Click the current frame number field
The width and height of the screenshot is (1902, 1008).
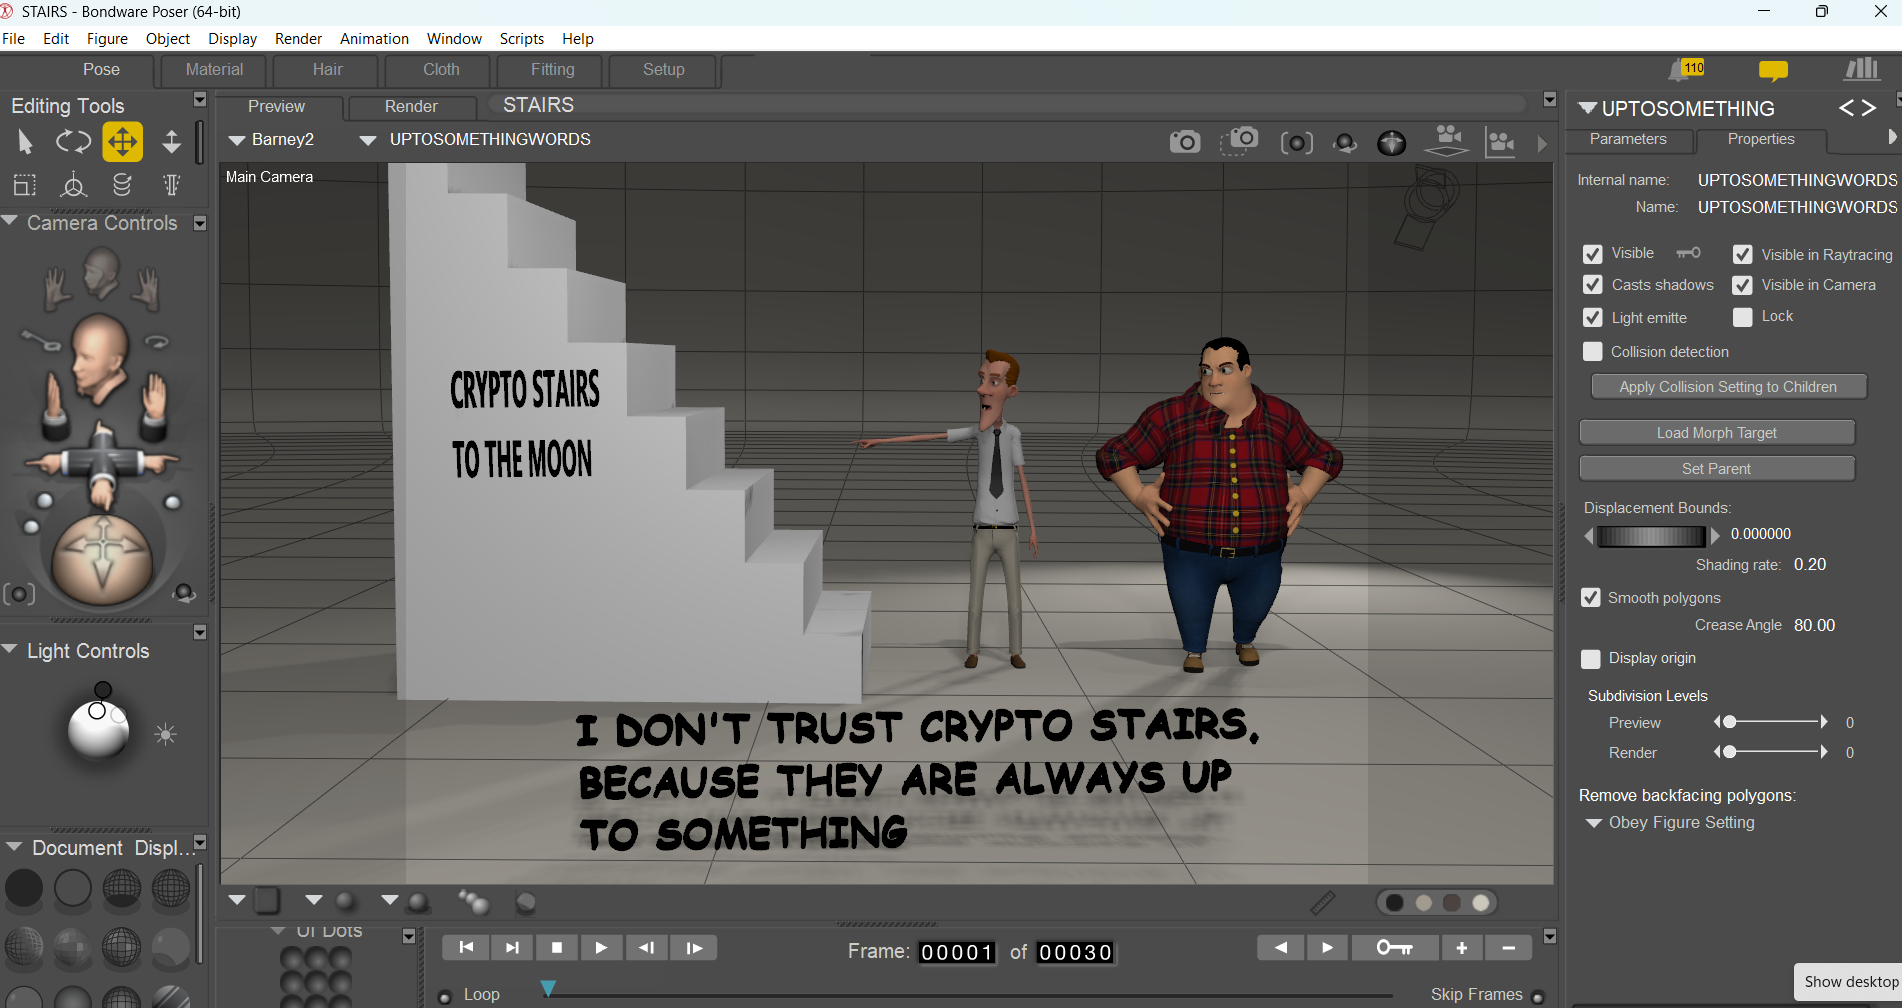[x=957, y=953]
